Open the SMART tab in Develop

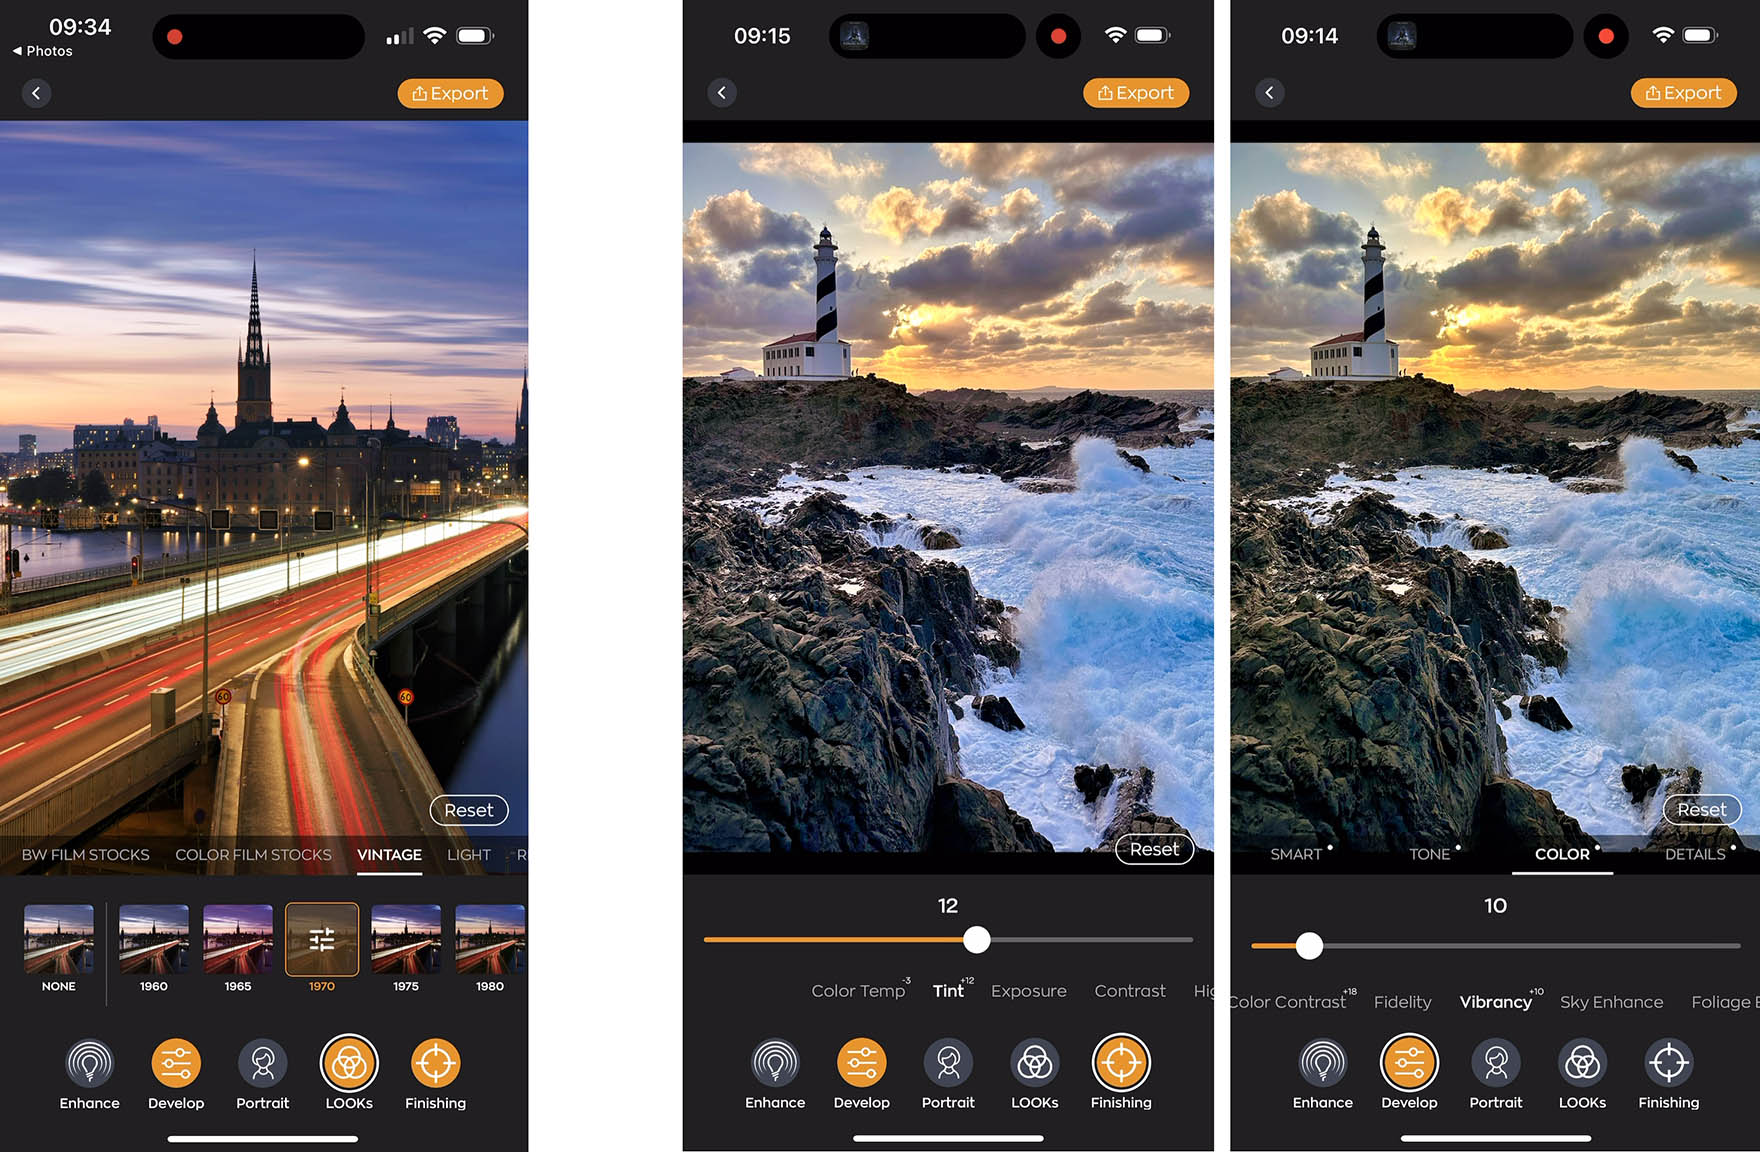tap(1296, 854)
